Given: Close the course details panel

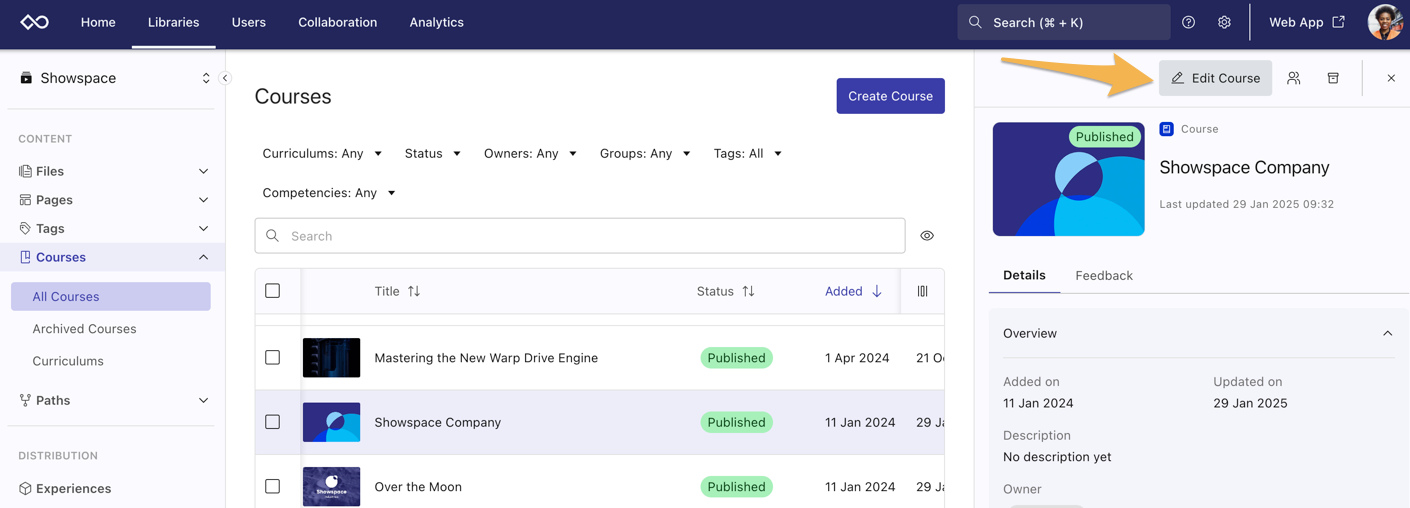Looking at the screenshot, I should pyautogui.click(x=1391, y=78).
